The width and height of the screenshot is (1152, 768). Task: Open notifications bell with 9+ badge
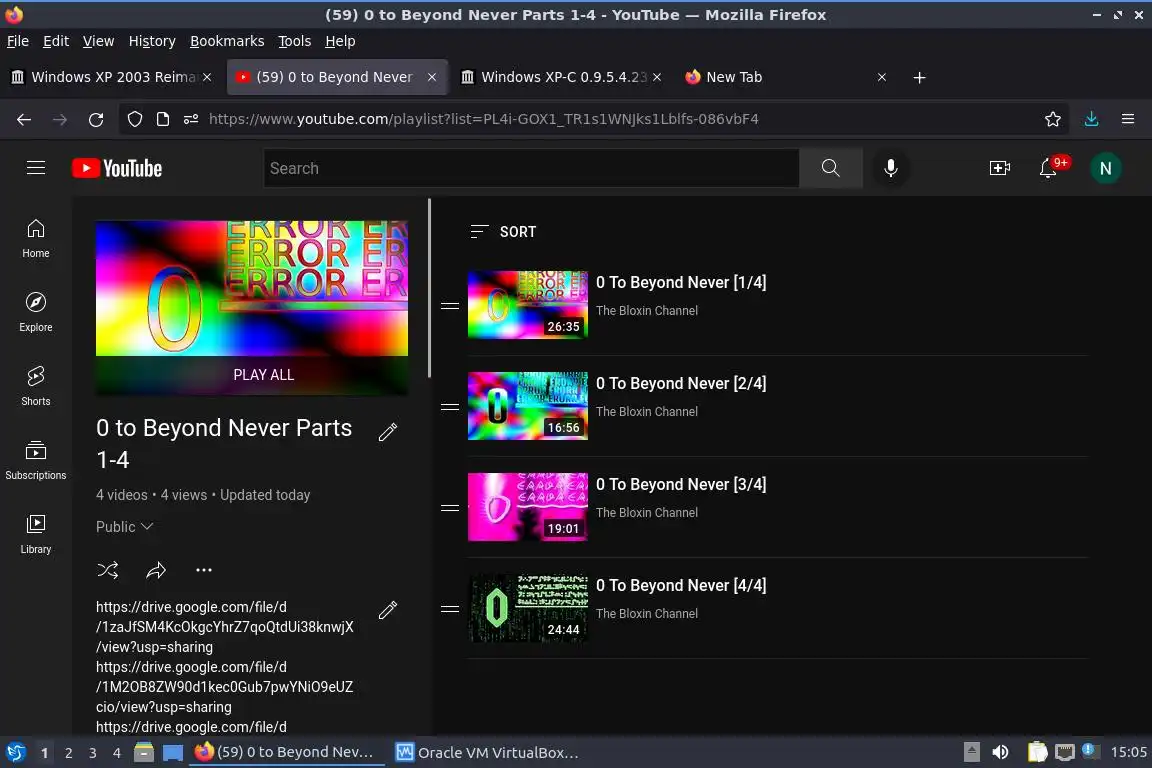click(1048, 168)
